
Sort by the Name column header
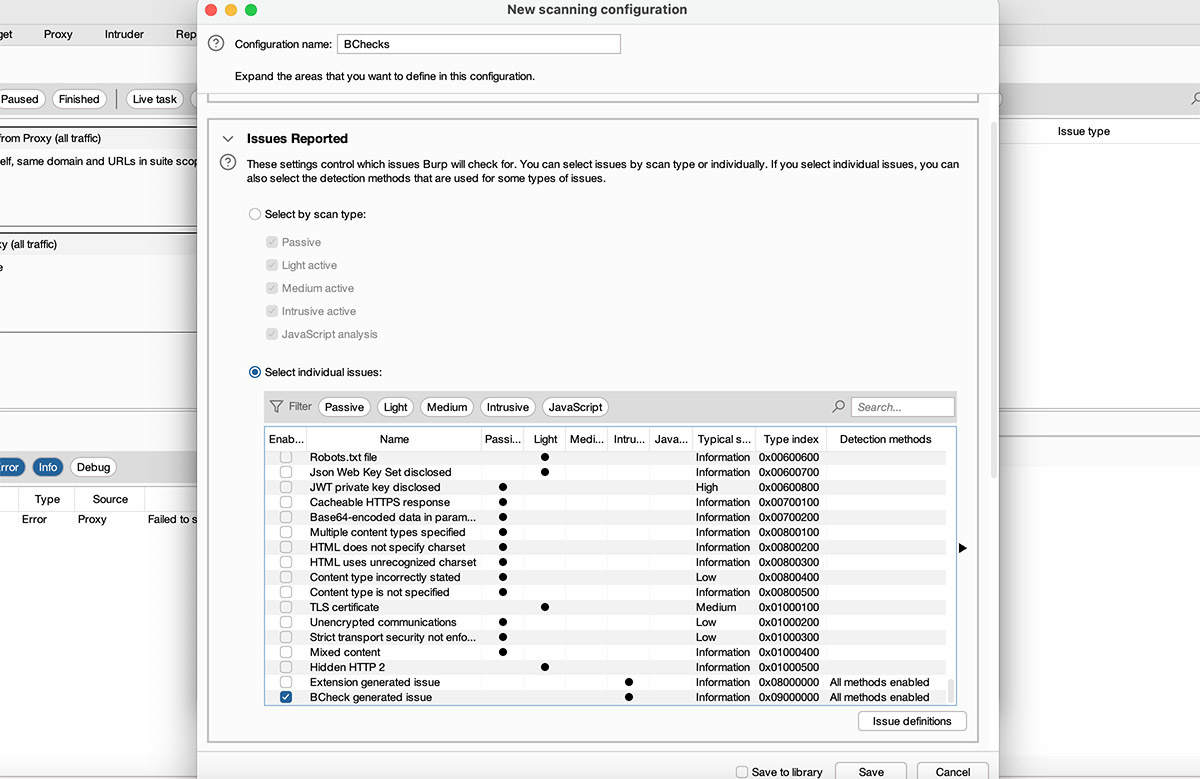(x=394, y=439)
